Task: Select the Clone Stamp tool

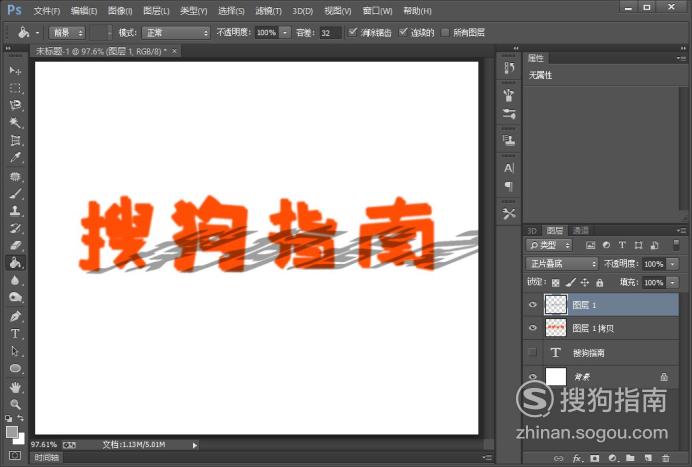Action: tap(15, 211)
